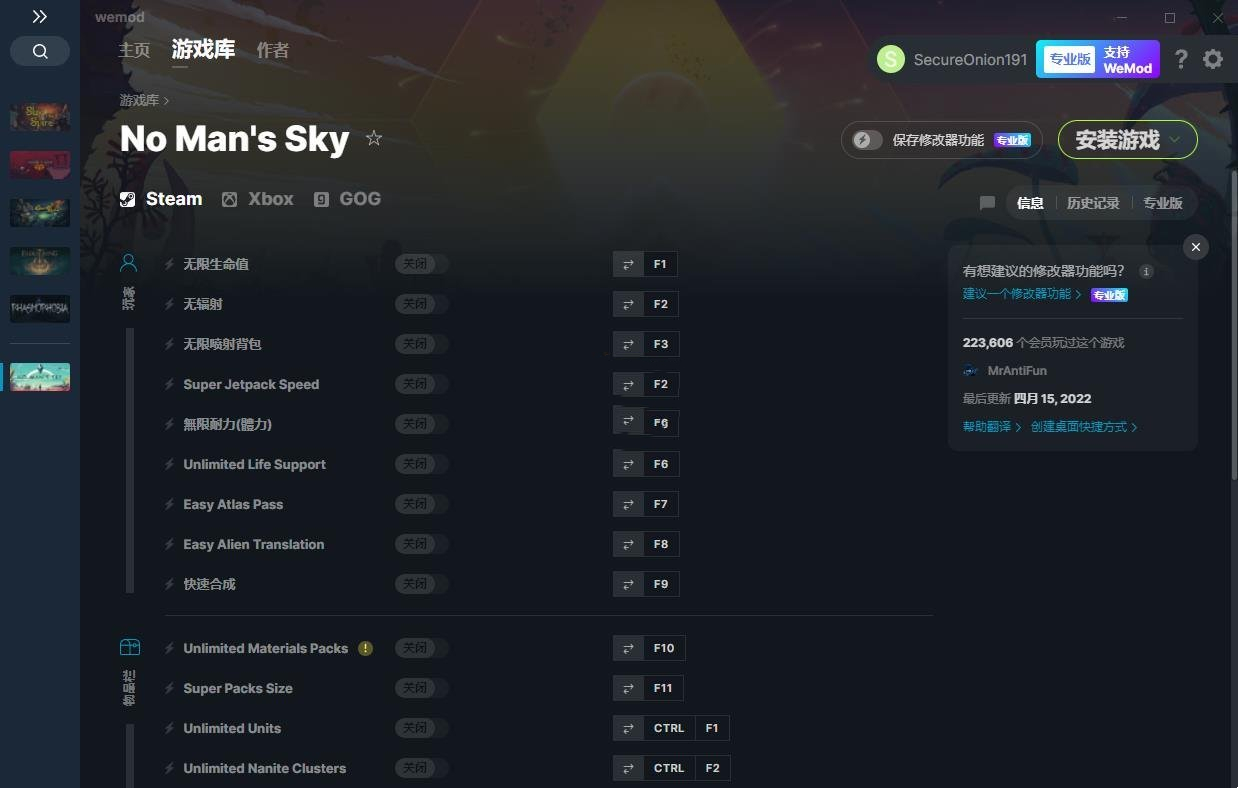Open the help question mark icon
Viewport: 1238px width, 788px height.
pos(1181,59)
